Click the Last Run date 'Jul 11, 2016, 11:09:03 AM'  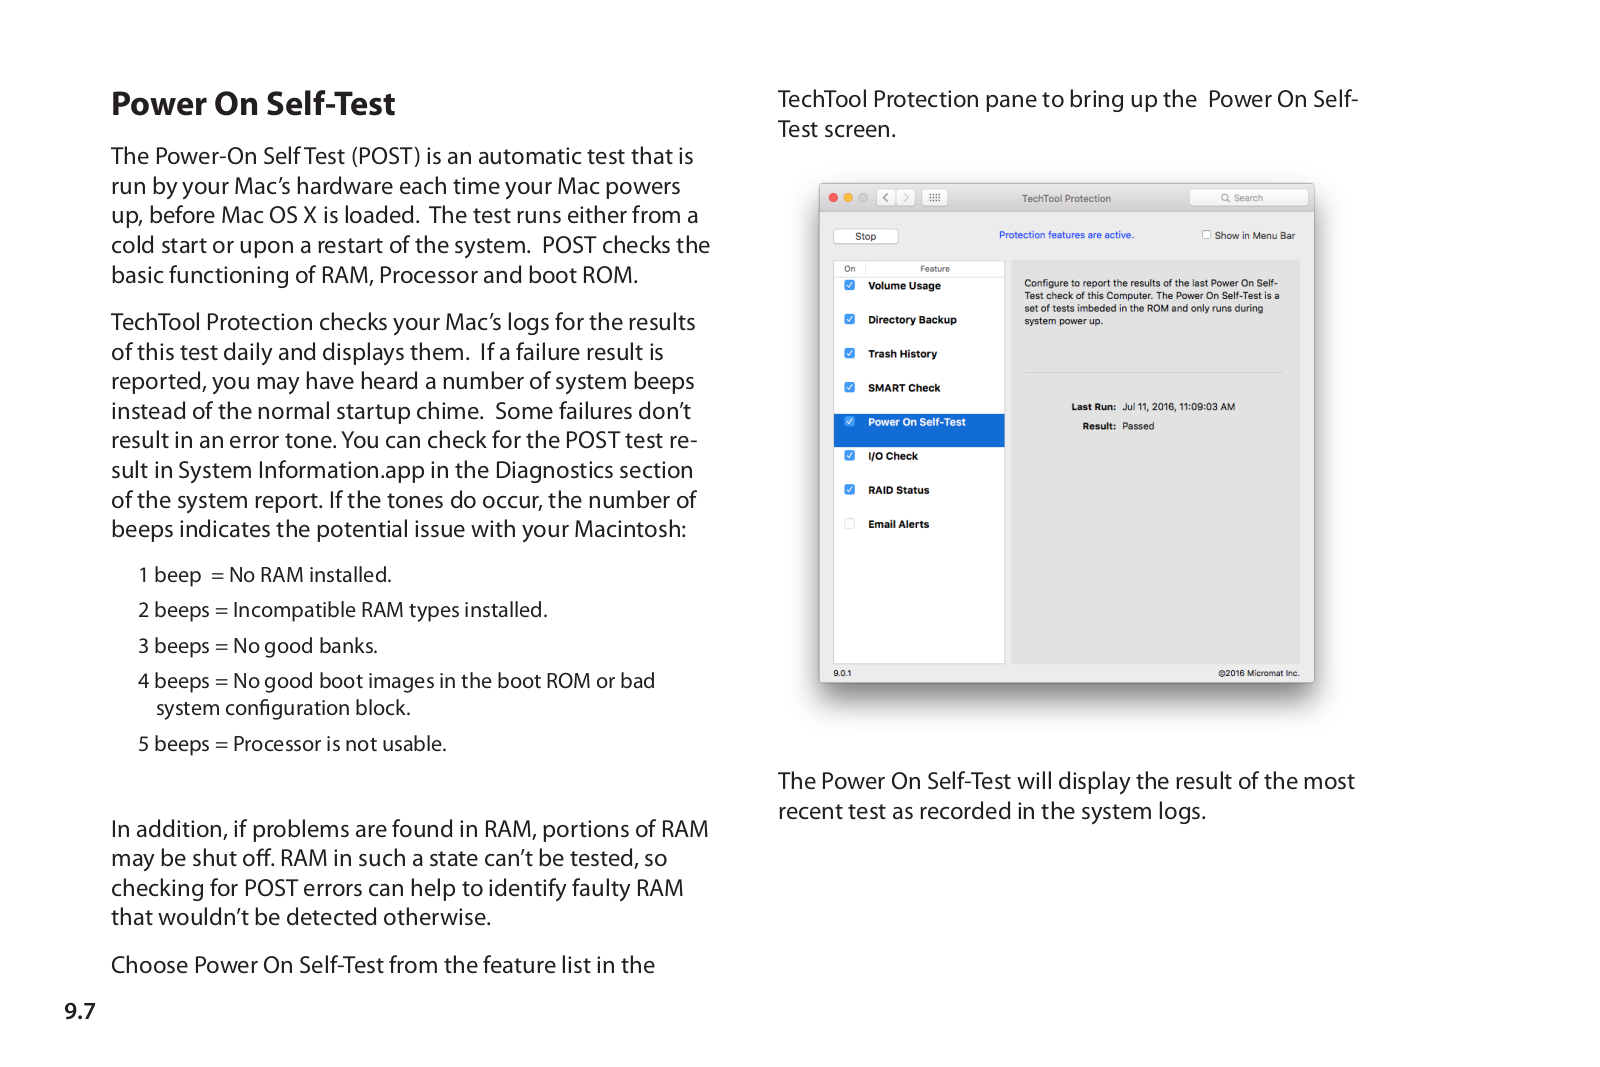click(x=1178, y=407)
